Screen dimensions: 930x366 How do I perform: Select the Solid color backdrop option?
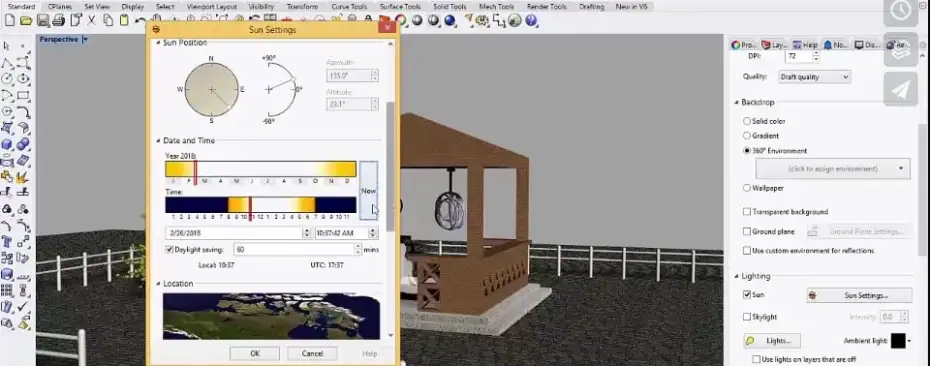747,121
